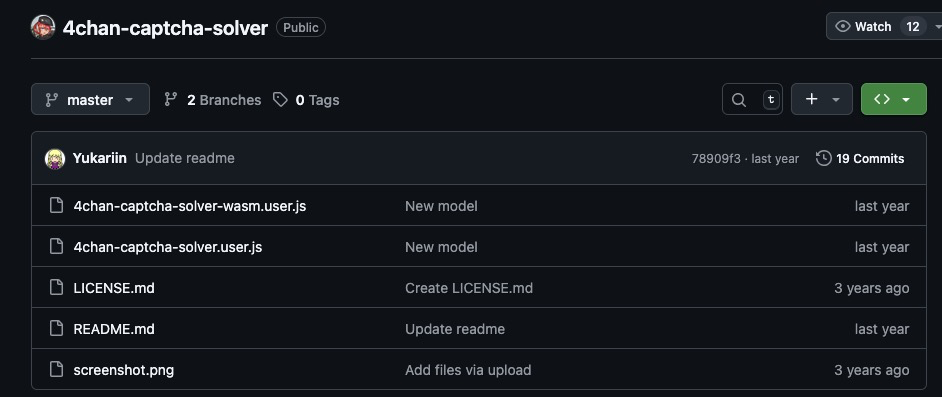Open the Watch options dropdown arrow

(937, 26)
